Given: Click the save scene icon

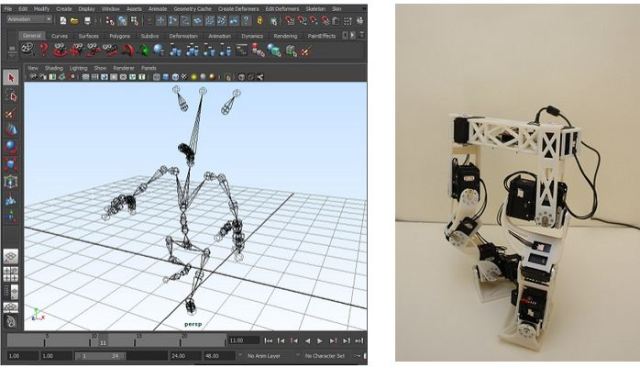Looking at the screenshot, I should 87,21.
